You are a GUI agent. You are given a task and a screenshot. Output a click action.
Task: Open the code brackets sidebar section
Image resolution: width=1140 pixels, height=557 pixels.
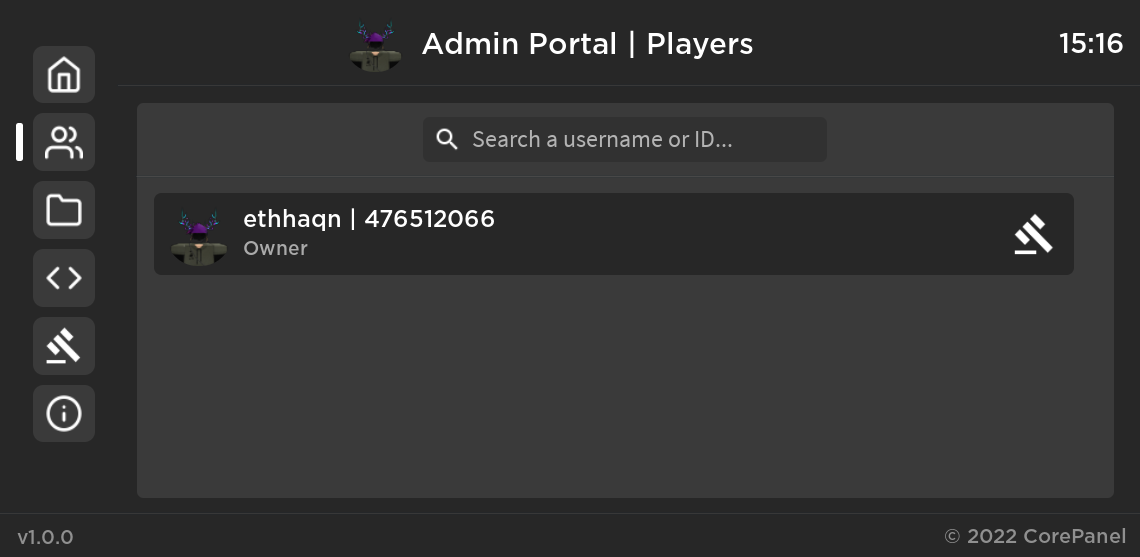[64, 278]
